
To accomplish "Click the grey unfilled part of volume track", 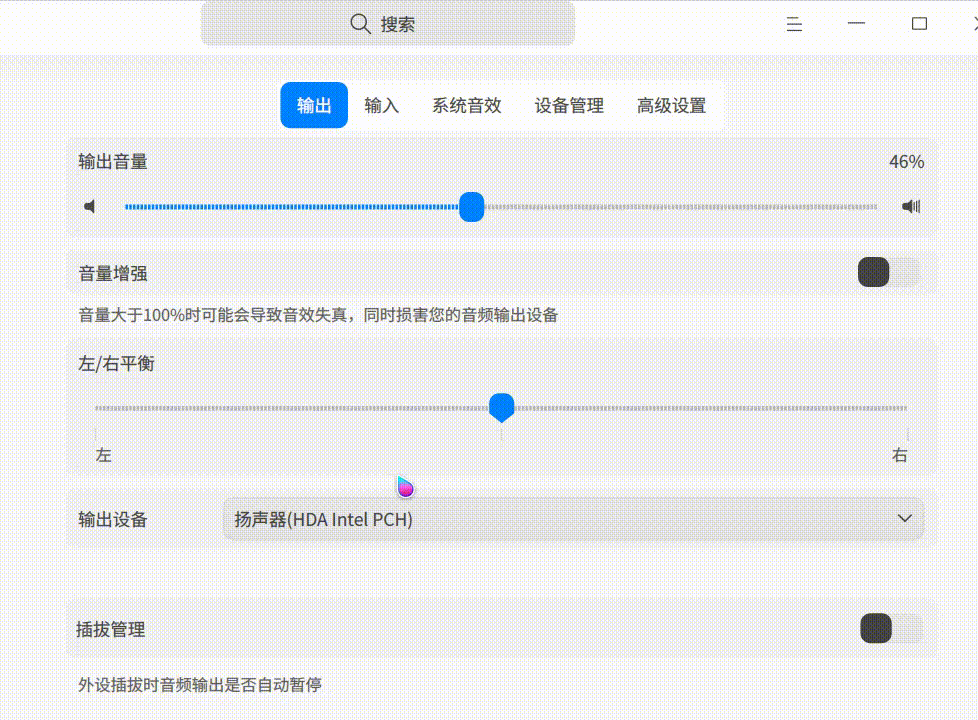I will pyautogui.click(x=680, y=207).
